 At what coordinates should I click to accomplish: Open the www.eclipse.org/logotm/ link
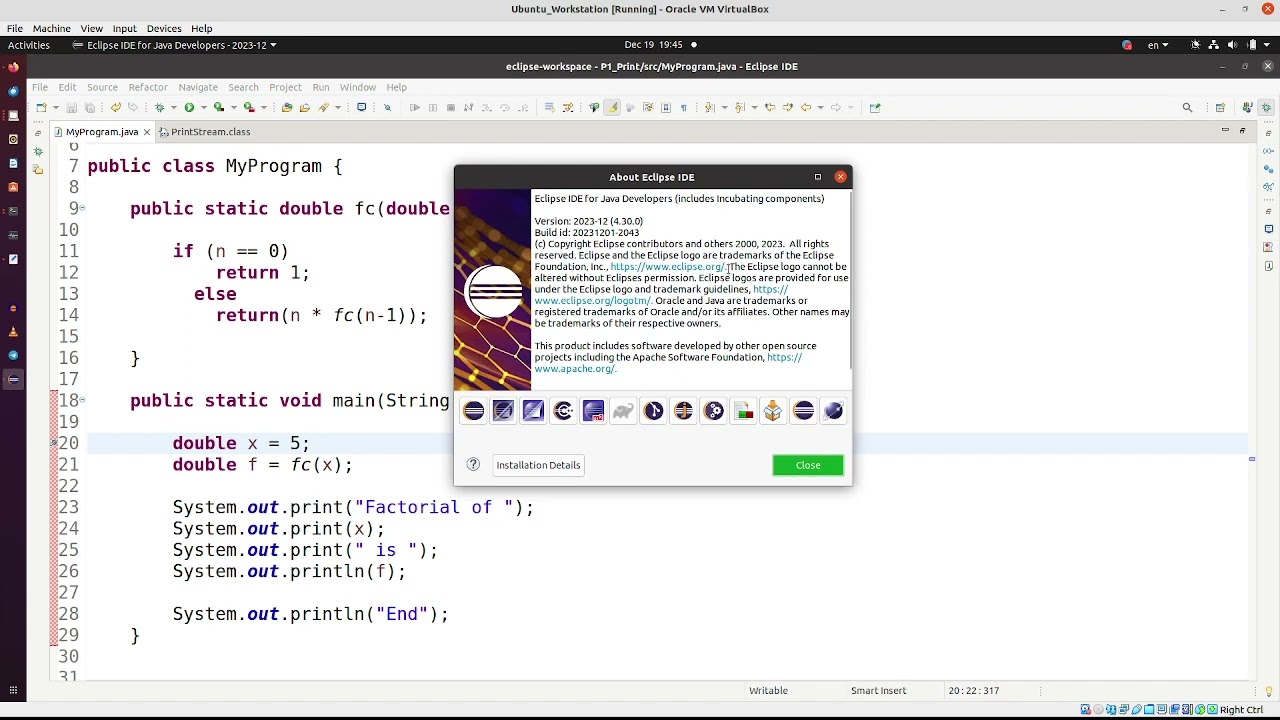pyautogui.click(x=593, y=300)
